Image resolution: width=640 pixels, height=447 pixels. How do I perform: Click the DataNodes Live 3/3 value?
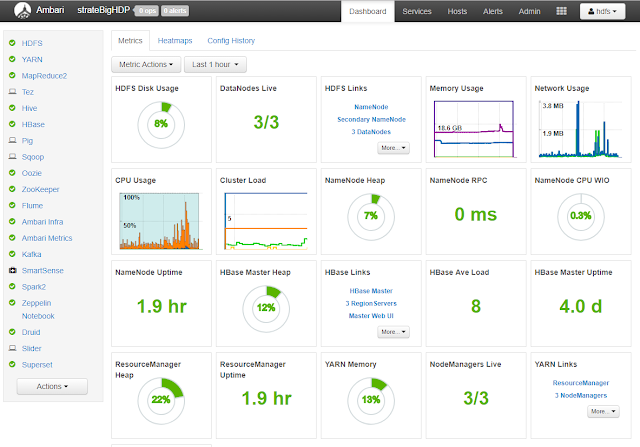pyautogui.click(x=266, y=122)
